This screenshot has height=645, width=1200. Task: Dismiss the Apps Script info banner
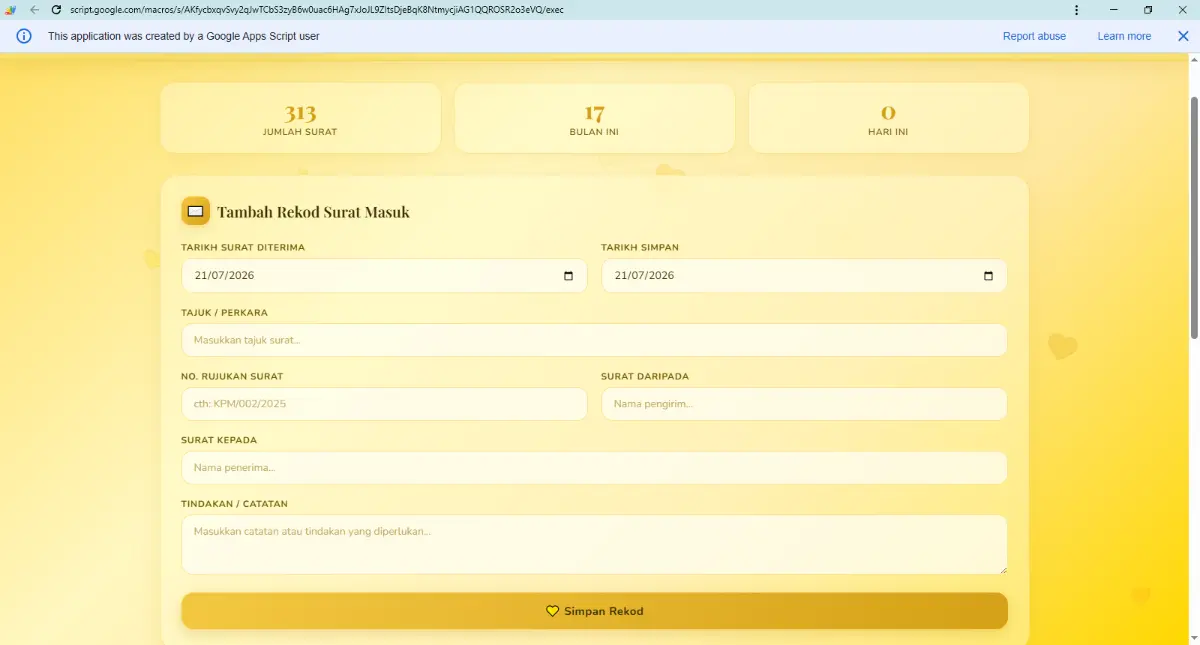(1183, 36)
